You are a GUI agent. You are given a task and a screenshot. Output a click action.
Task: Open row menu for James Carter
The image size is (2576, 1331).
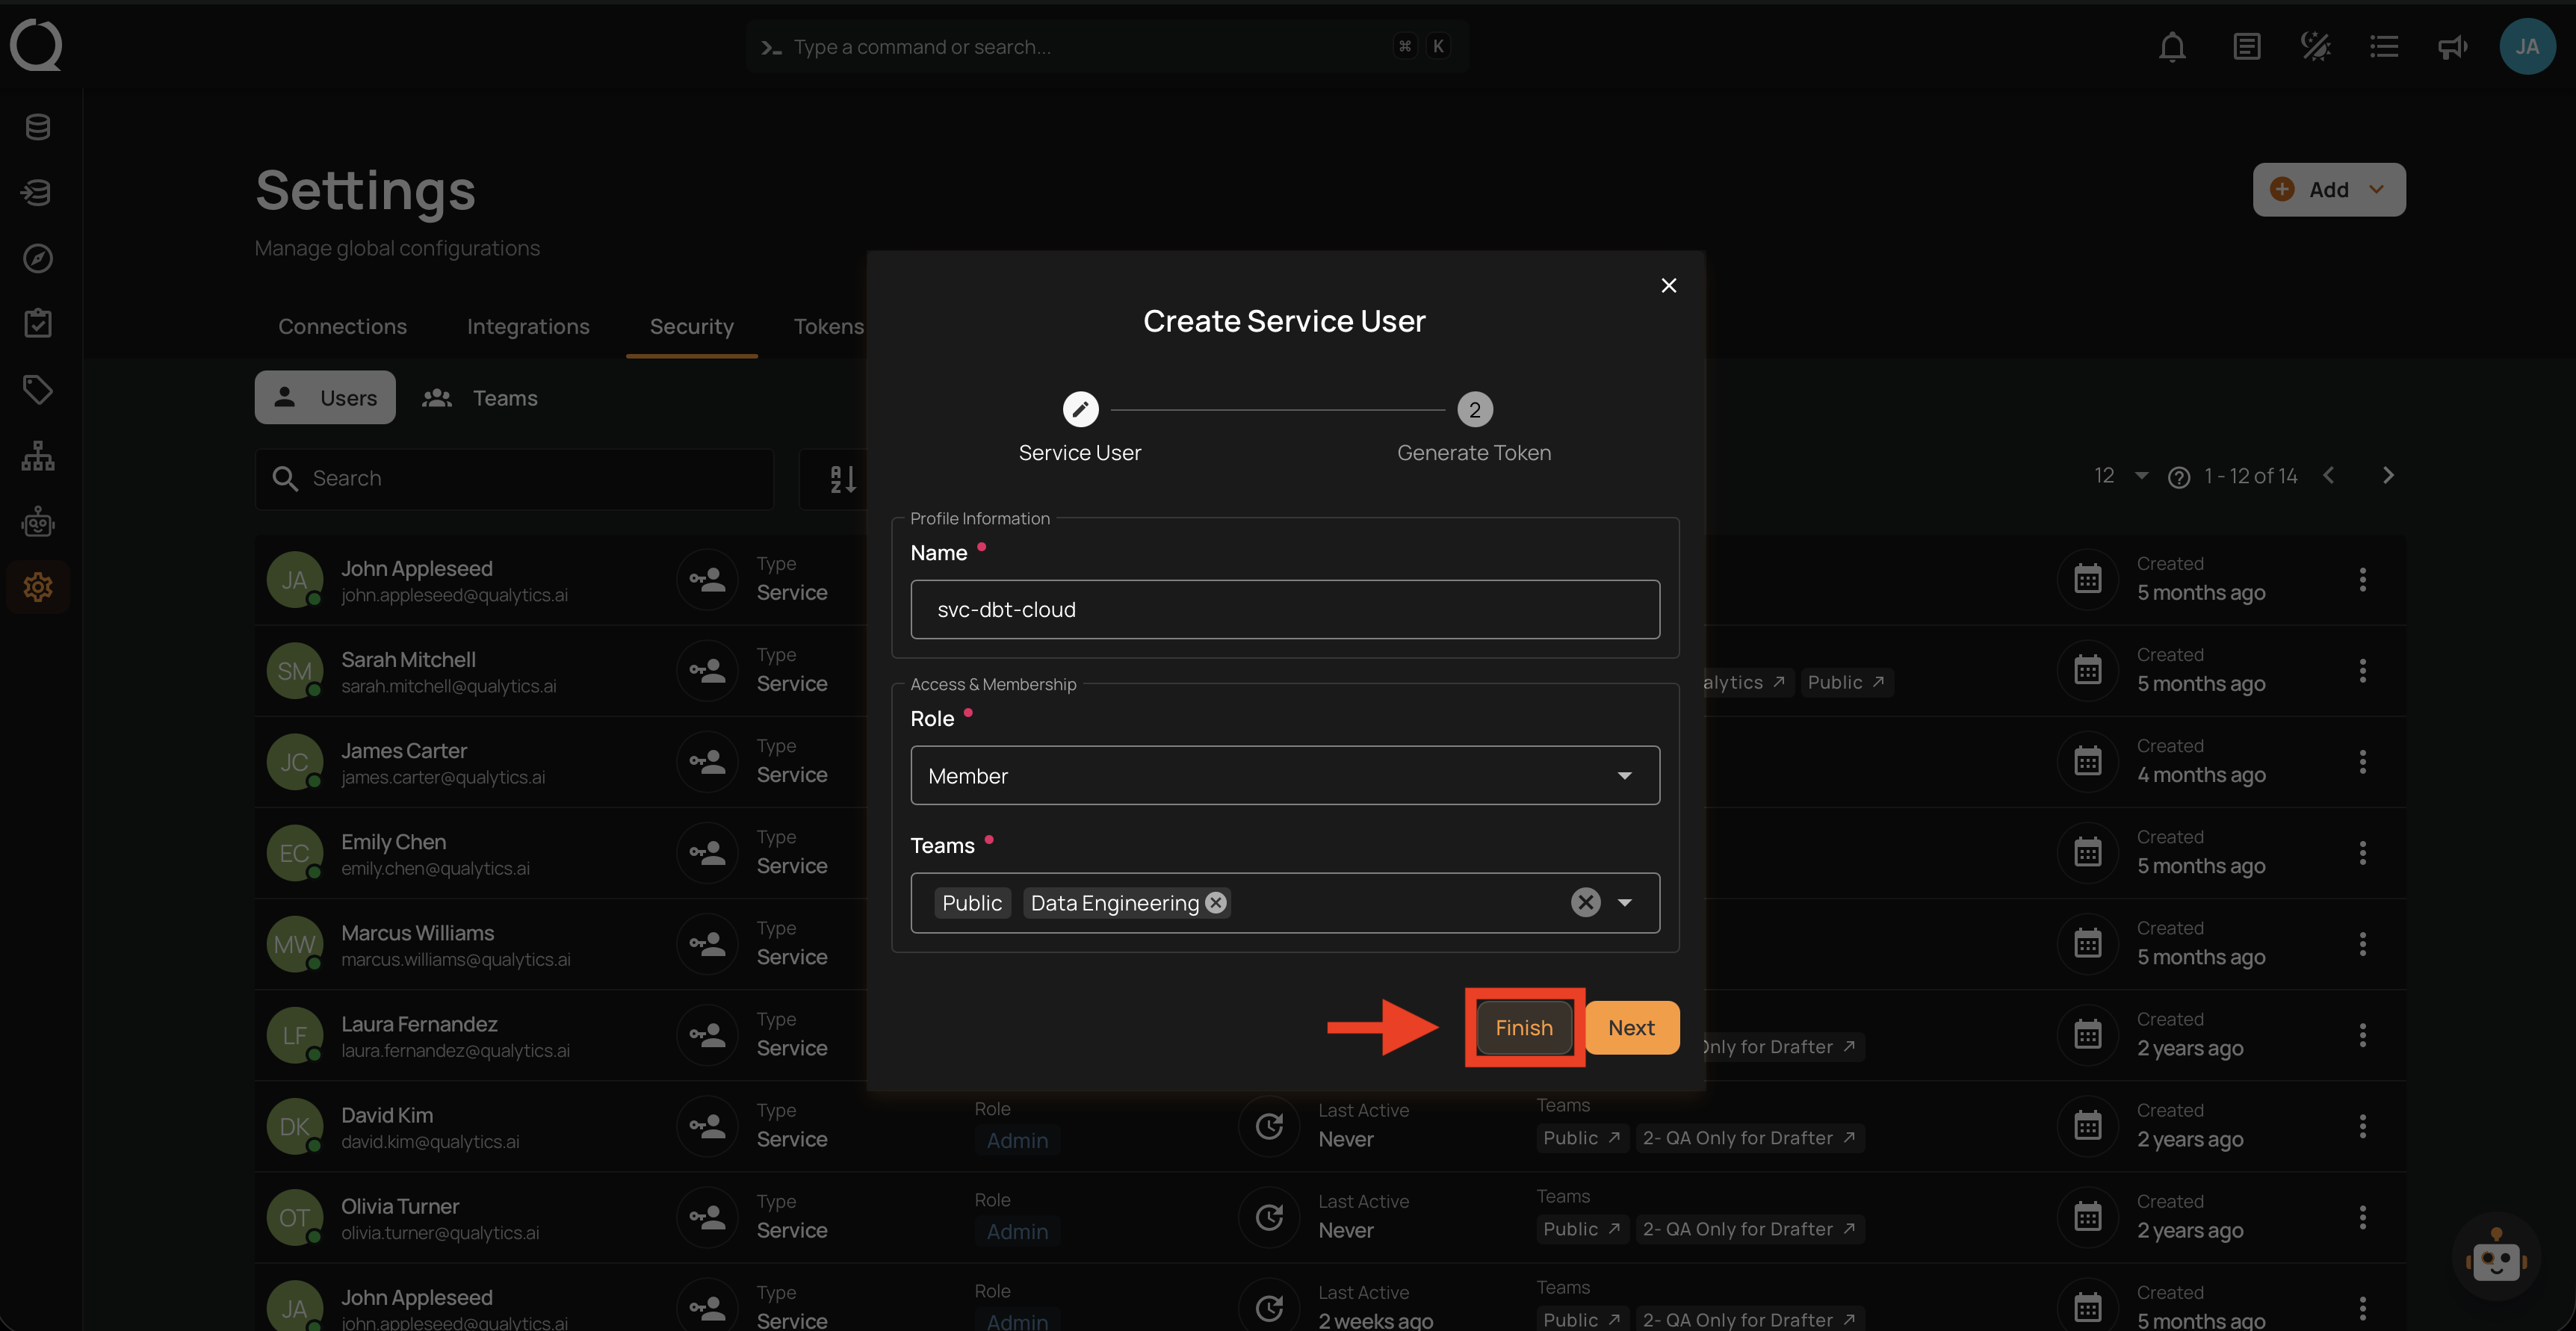coord(2362,762)
